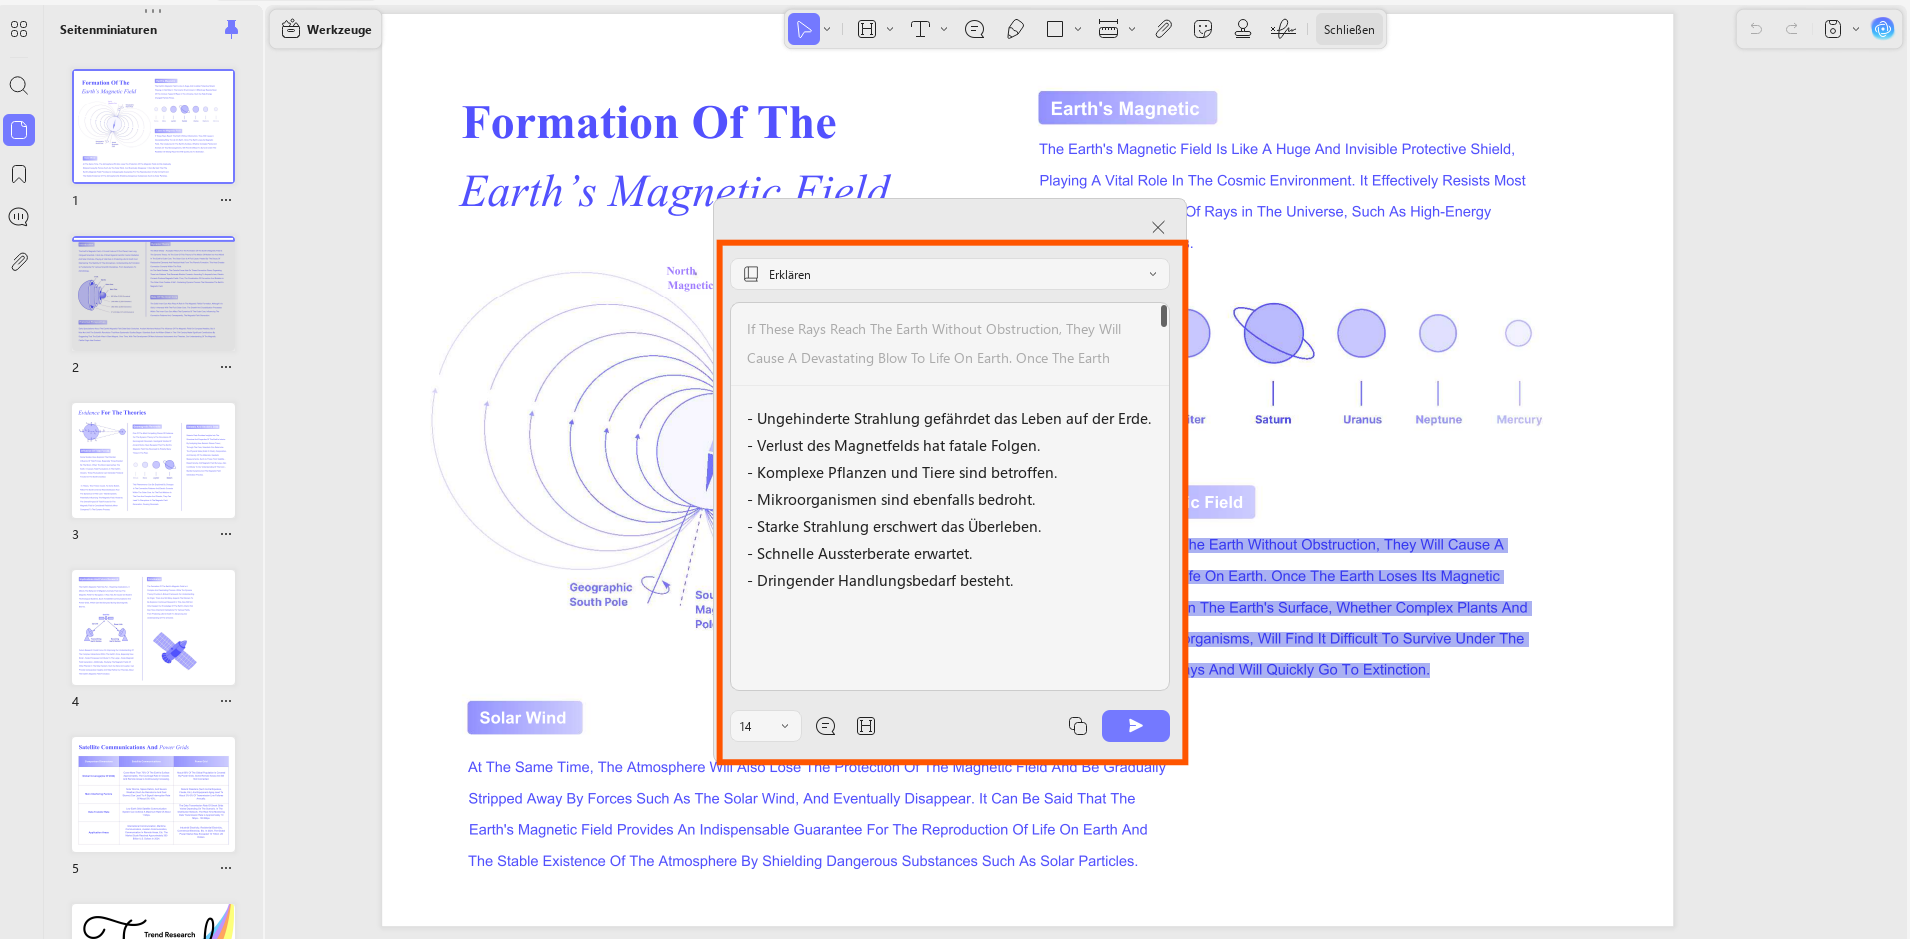Add result as highlight in popup

tap(866, 726)
